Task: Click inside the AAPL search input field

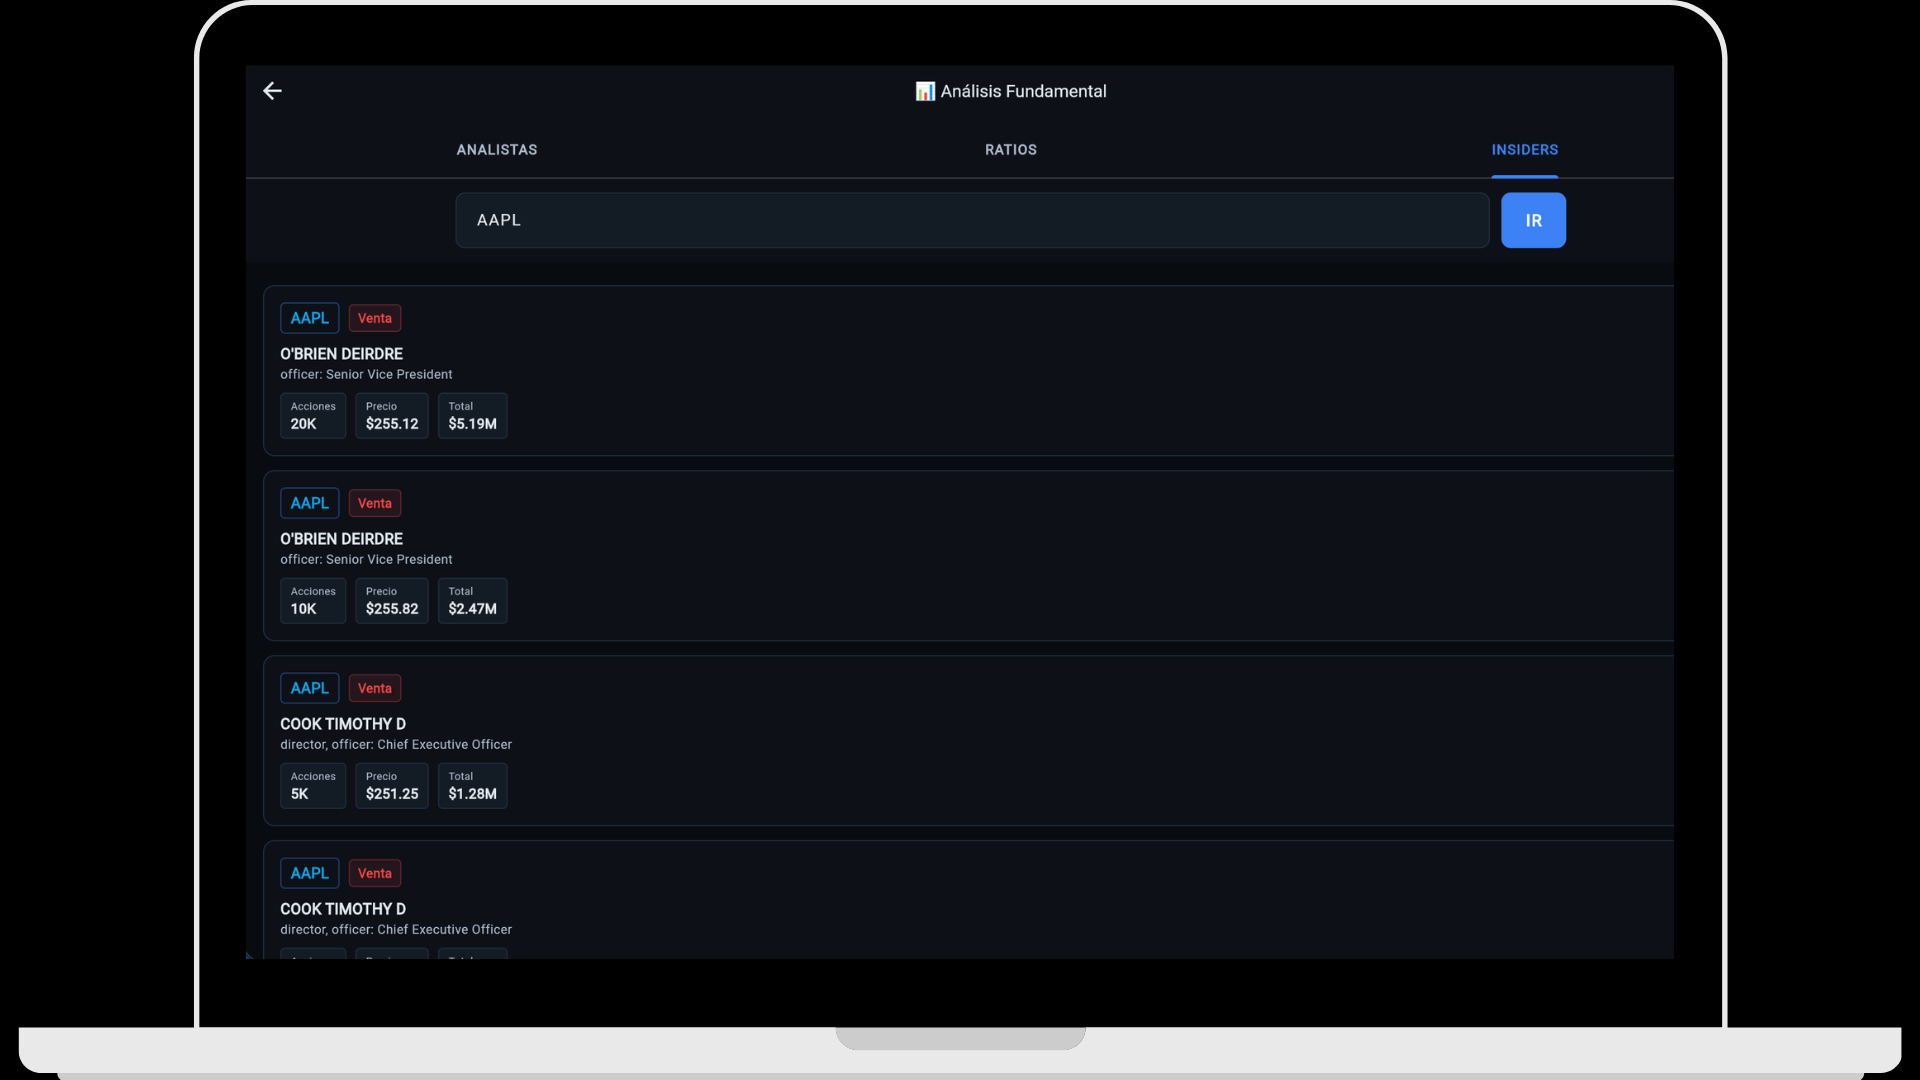Action: (x=970, y=220)
